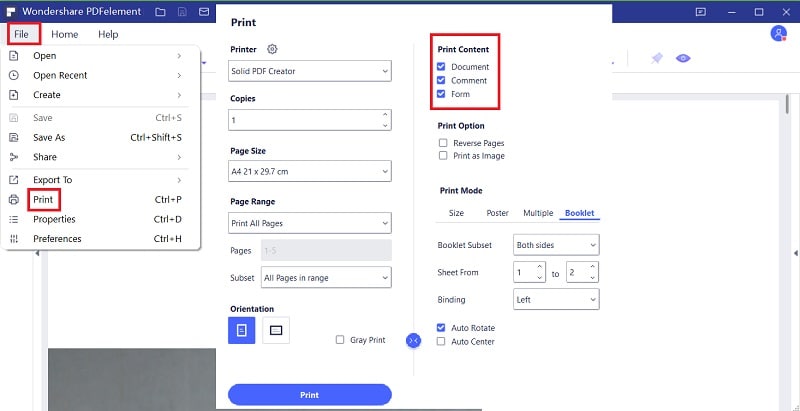Click the vertical scrollbar of document view
The height and width of the screenshot is (411, 800).
787,104
